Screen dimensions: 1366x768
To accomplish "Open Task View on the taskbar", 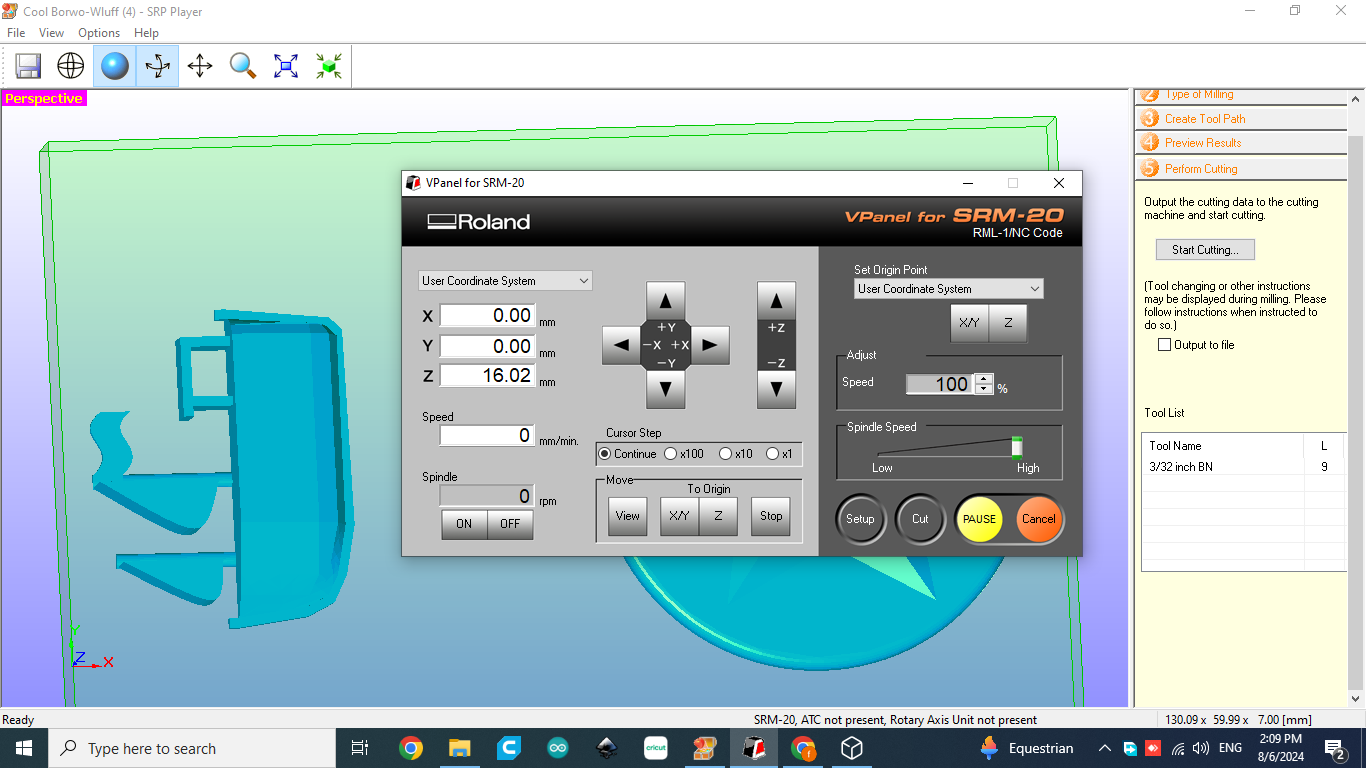I will [x=360, y=748].
